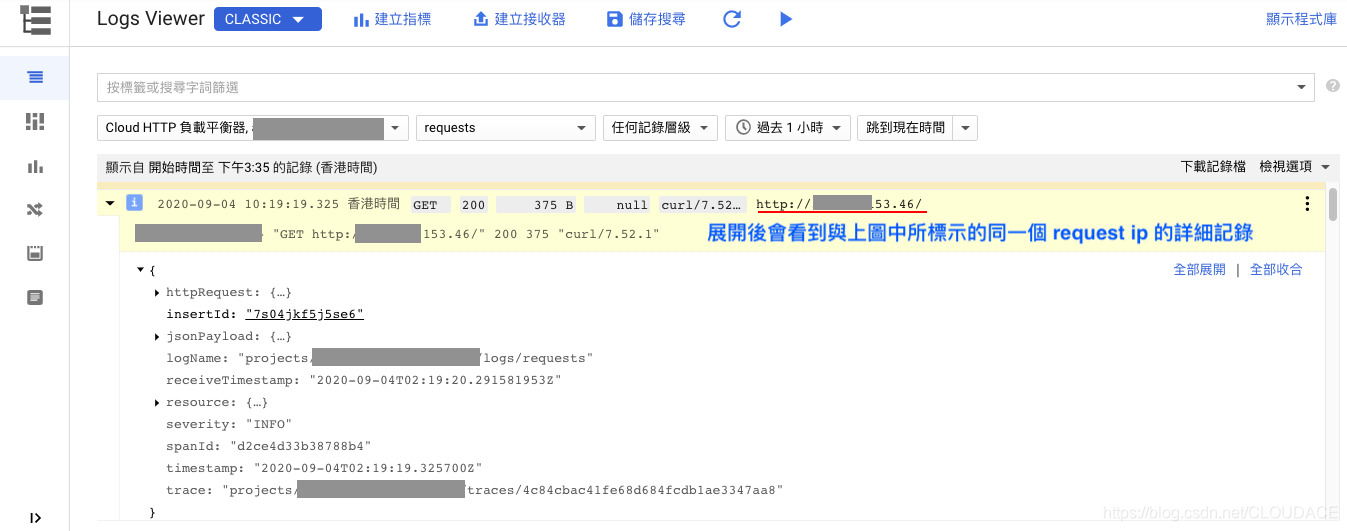Click 顯示程式庫 show library link
Screen dimensions: 1347x531
pyautogui.click(x=1301, y=19)
